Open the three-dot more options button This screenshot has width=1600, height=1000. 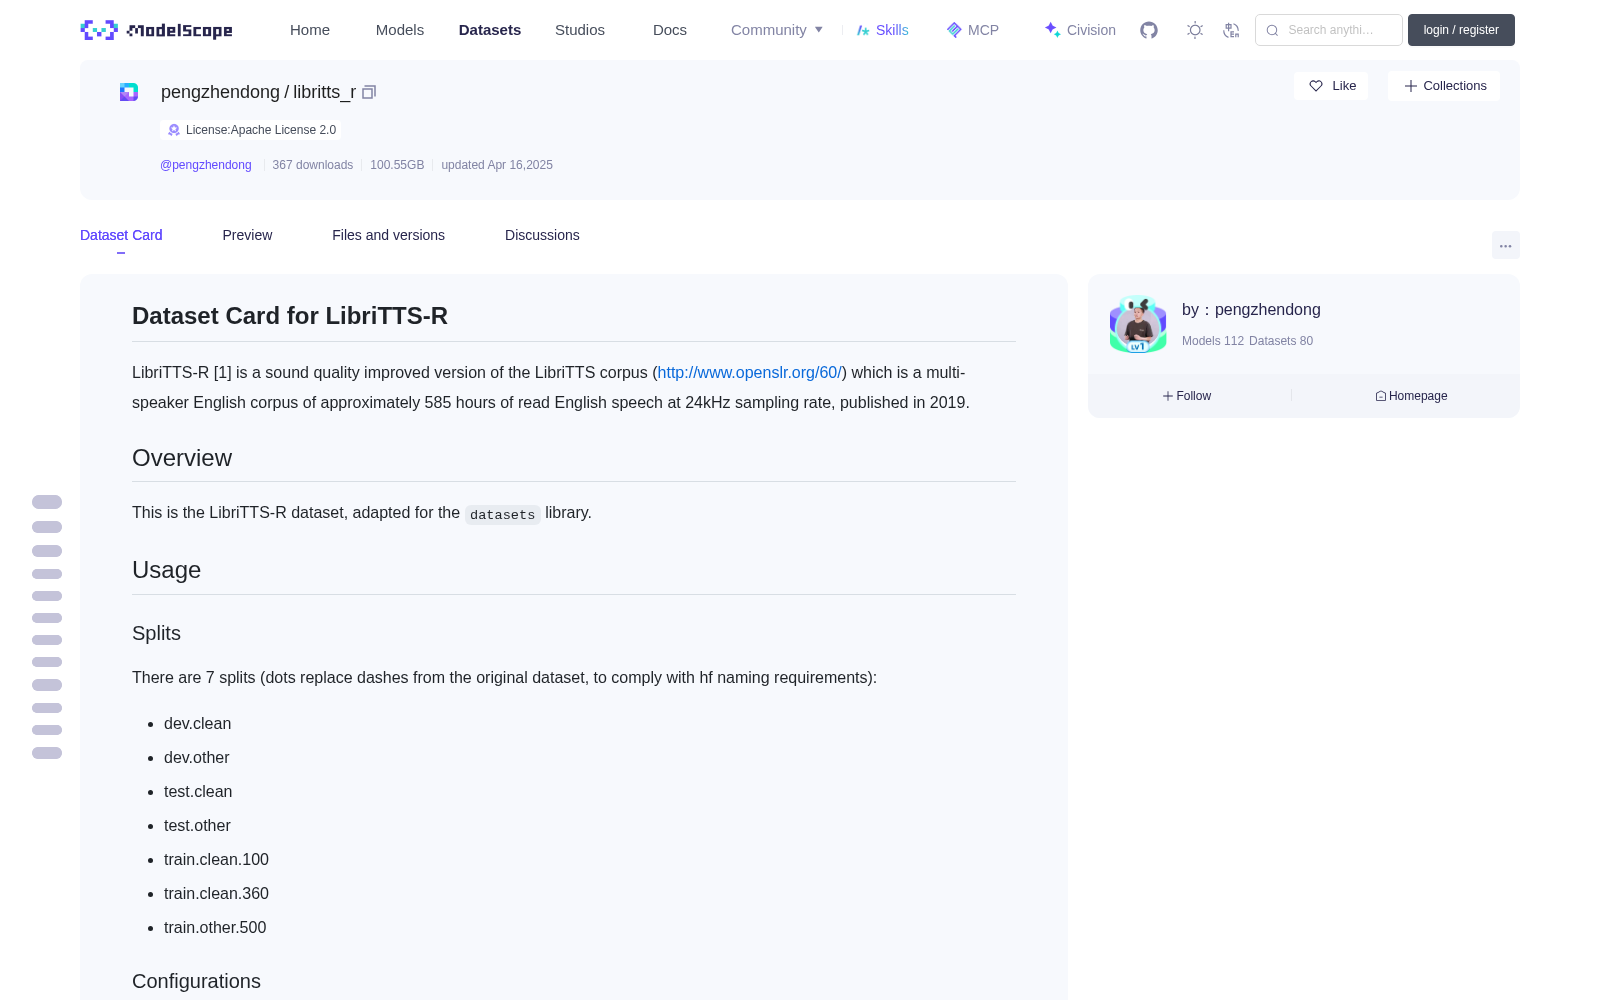[x=1505, y=245]
